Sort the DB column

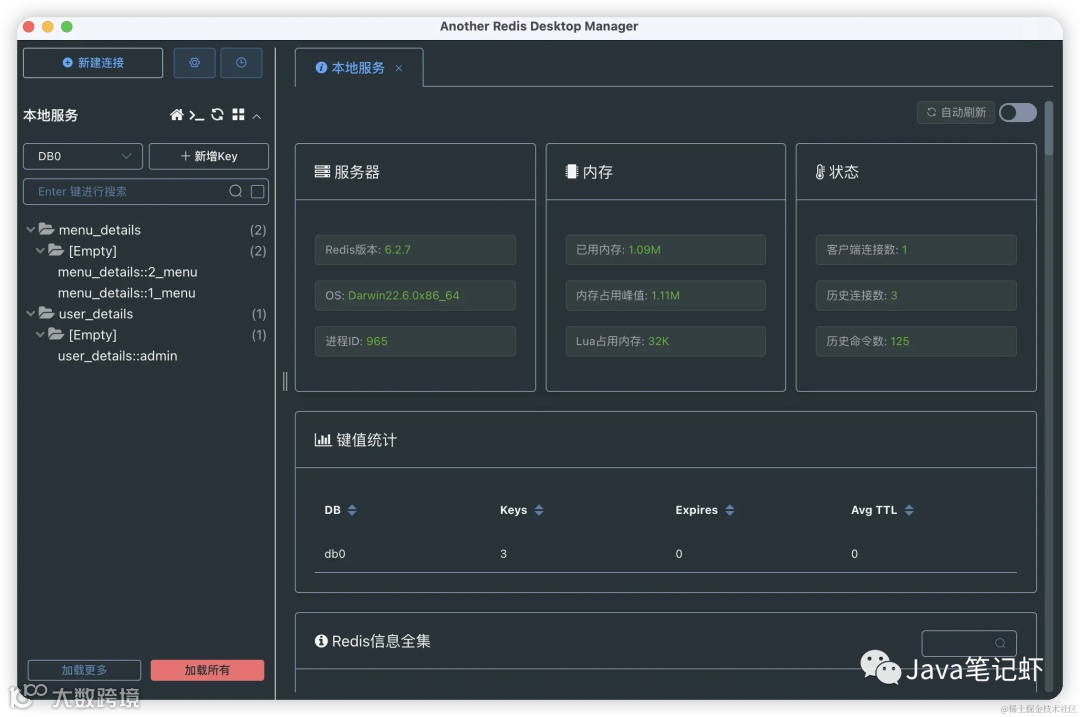[352, 510]
